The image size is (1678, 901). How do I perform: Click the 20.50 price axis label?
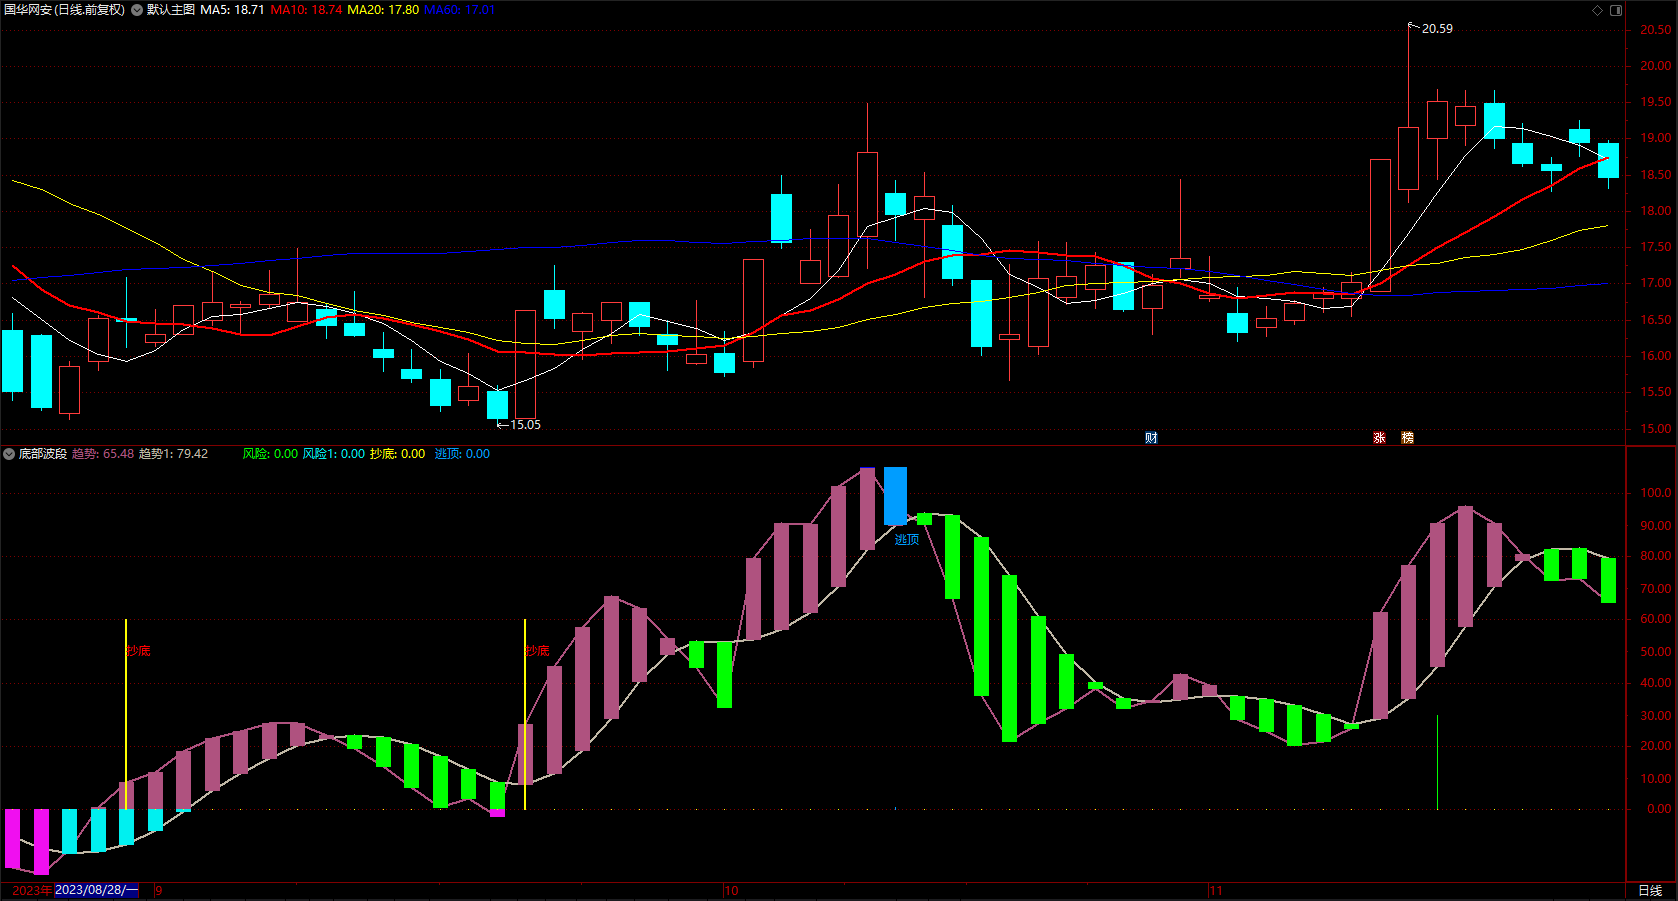coord(1655,30)
